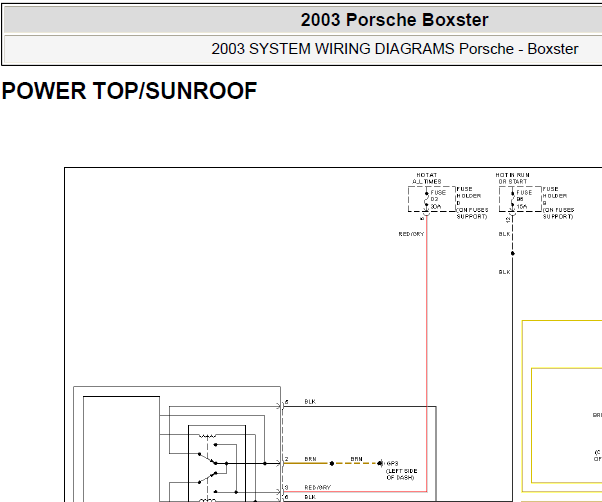Screen dimensions: 602x502
Task: Select the 'HOT IN RUN OR START' label
Action: coord(513,178)
